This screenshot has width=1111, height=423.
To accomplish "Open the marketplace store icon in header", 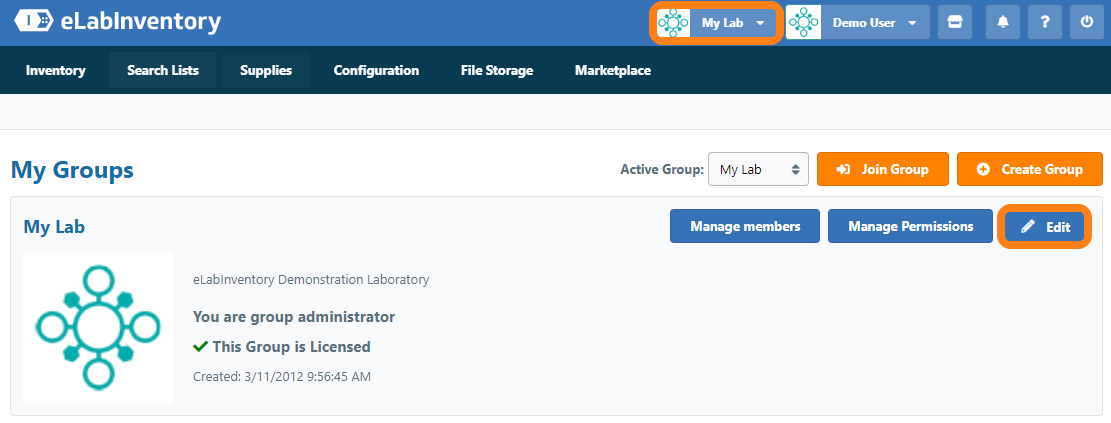I will coord(954,23).
